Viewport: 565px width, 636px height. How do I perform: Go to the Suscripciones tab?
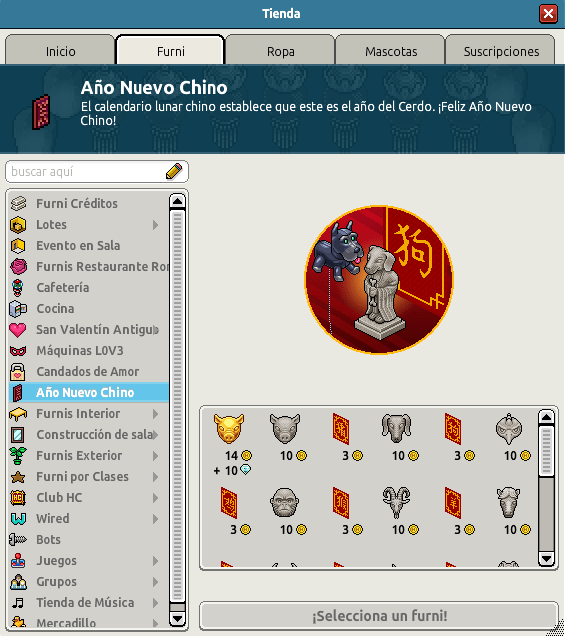click(x=501, y=51)
